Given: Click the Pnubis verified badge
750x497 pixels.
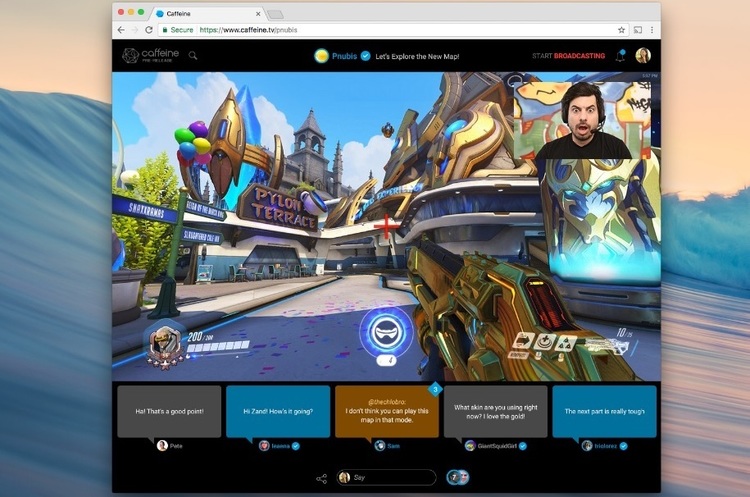Looking at the screenshot, I should (365, 56).
